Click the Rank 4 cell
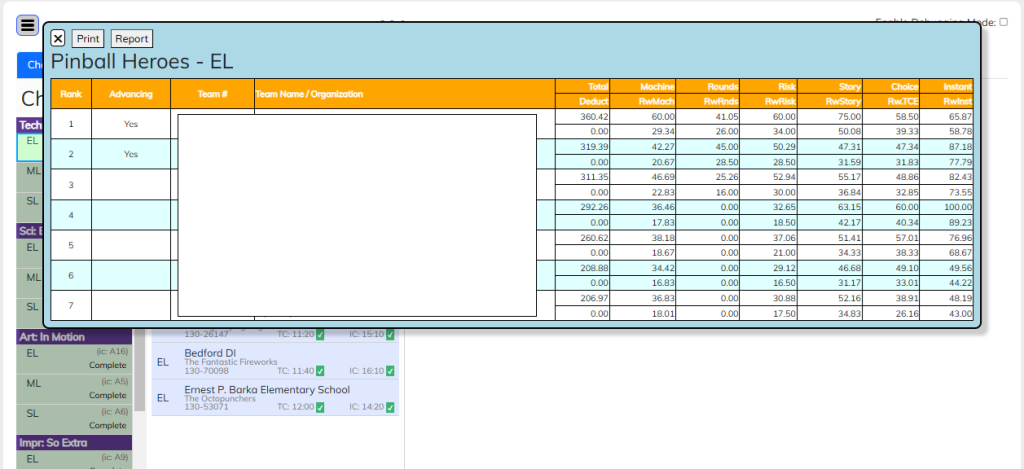1024x469 pixels. 71,214
